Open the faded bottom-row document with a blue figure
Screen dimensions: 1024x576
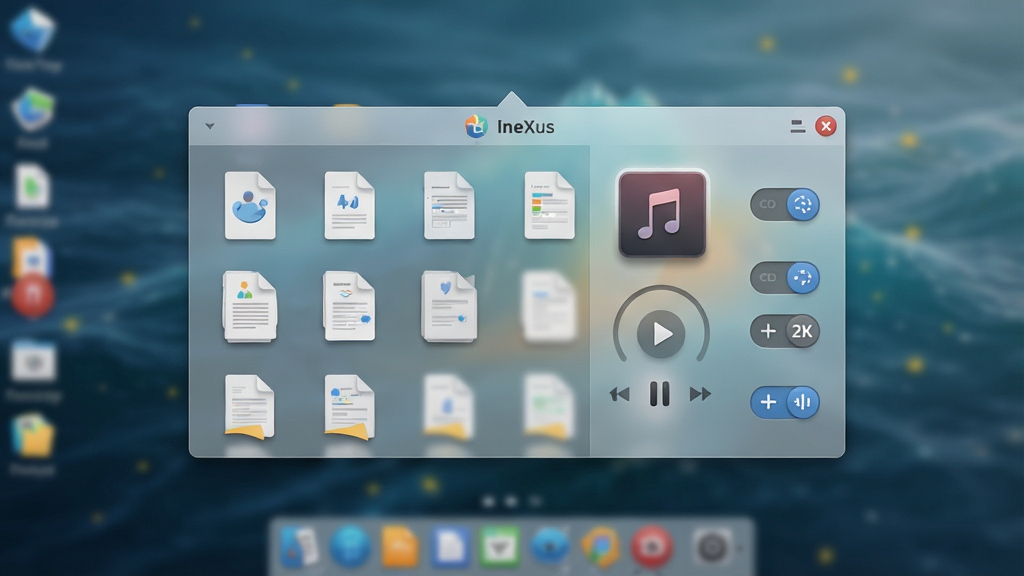tap(449, 407)
